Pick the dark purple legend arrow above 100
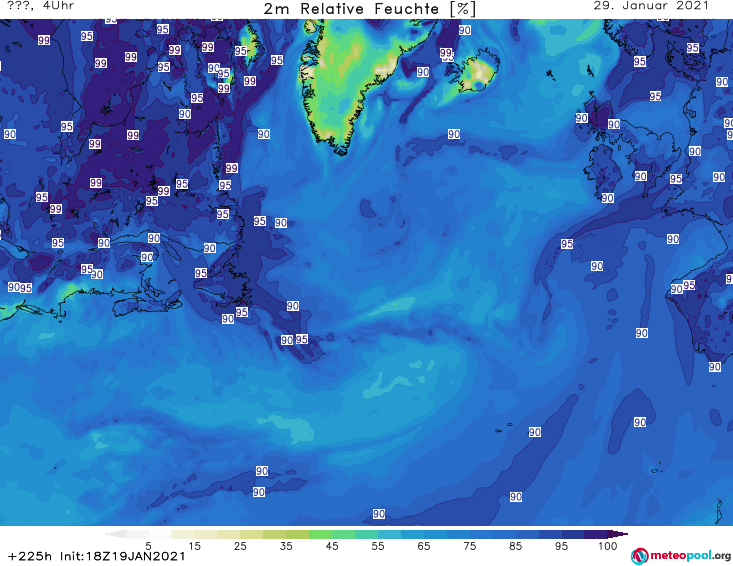 point(618,534)
